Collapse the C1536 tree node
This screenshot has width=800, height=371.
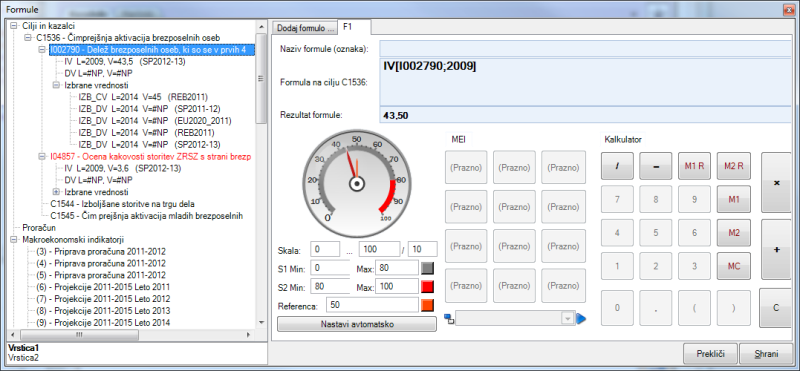[x=28, y=37]
